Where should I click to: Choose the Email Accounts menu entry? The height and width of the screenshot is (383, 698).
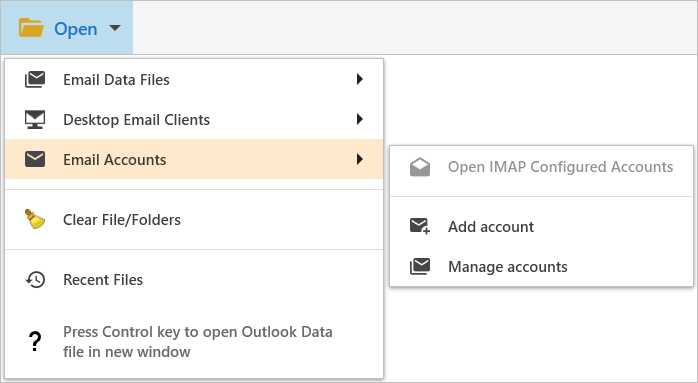tap(194, 159)
